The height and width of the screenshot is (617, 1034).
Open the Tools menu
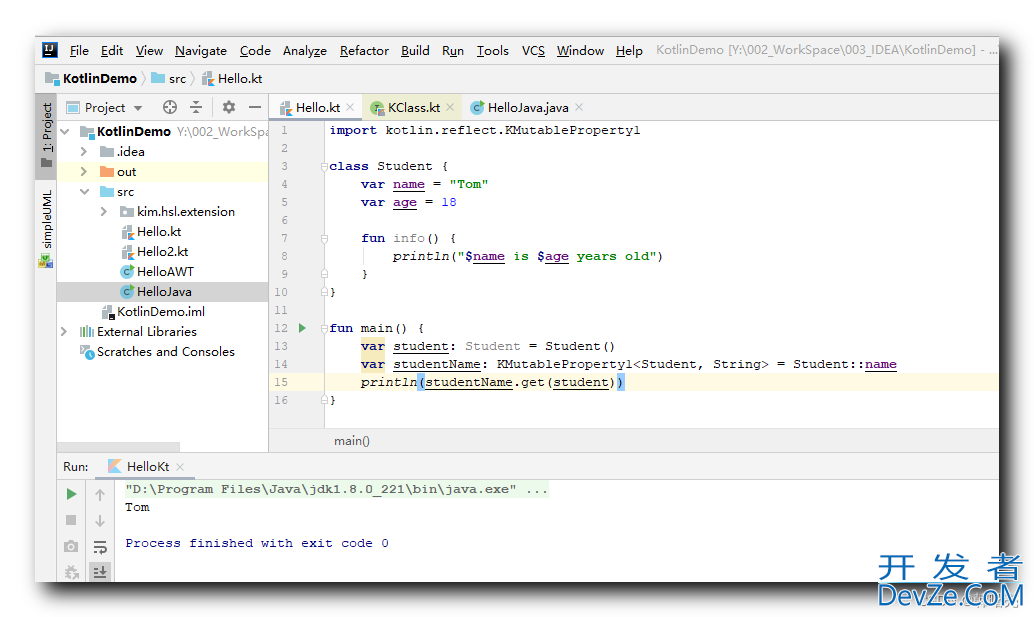pyautogui.click(x=493, y=51)
